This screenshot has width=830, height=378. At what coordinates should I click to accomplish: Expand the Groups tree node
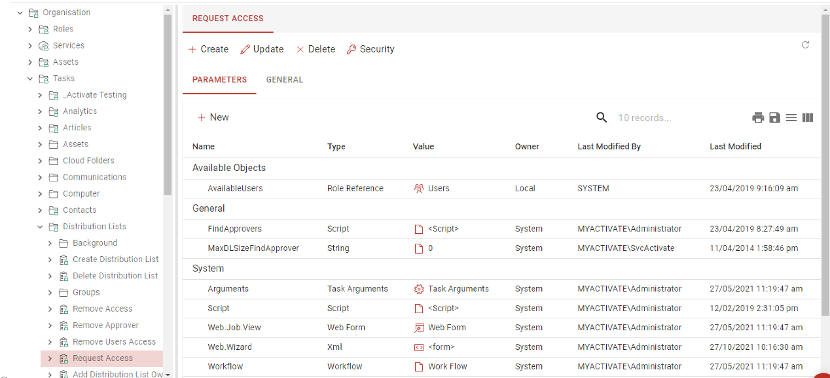(x=50, y=292)
